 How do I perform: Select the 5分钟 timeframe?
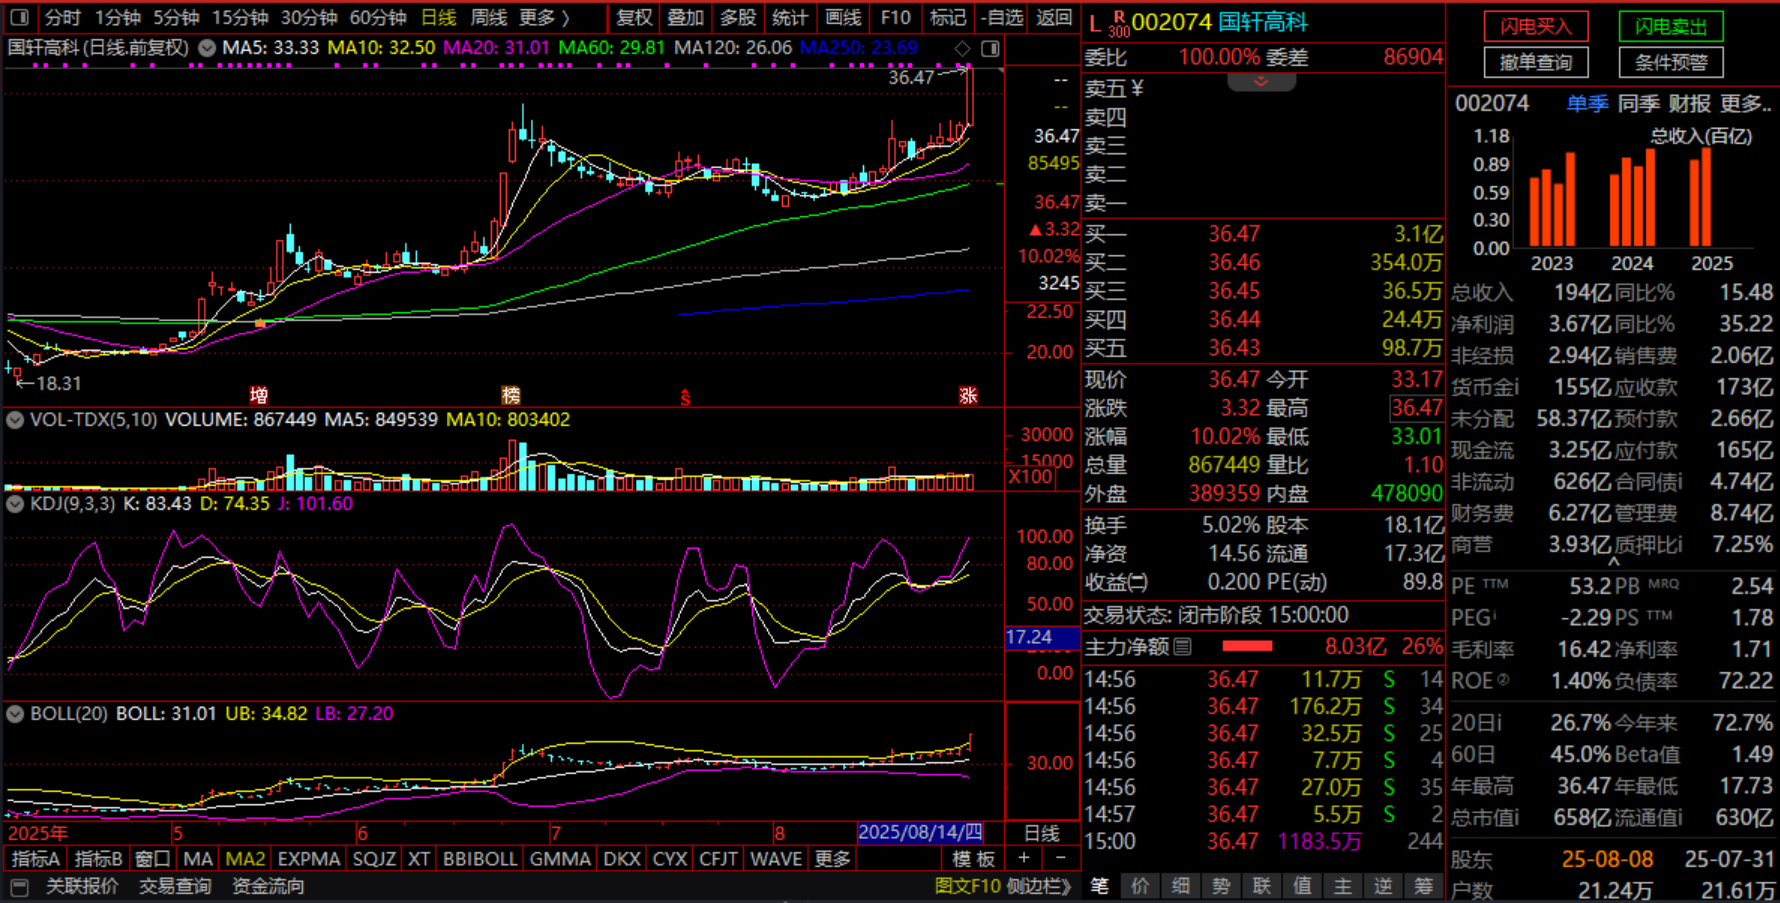pos(176,17)
